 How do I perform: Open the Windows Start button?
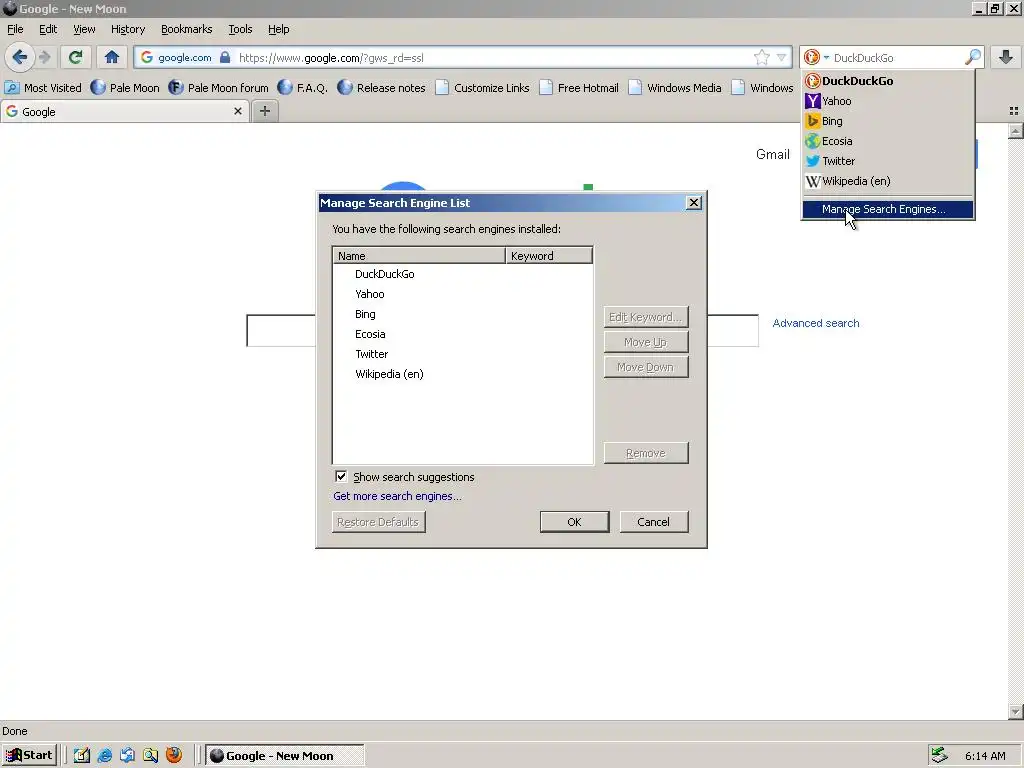pos(29,756)
